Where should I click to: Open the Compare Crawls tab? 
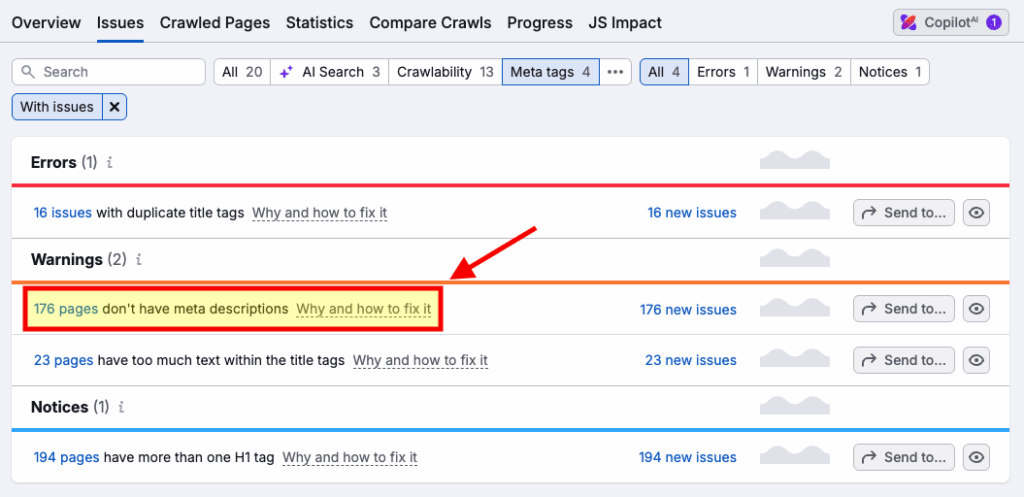430,23
